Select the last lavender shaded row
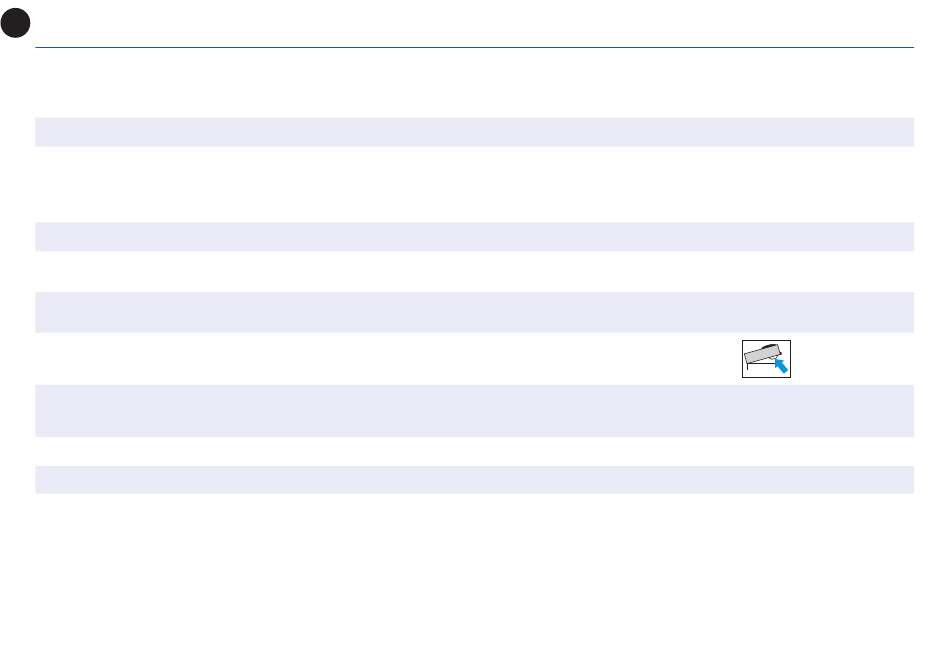 click(x=474, y=480)
